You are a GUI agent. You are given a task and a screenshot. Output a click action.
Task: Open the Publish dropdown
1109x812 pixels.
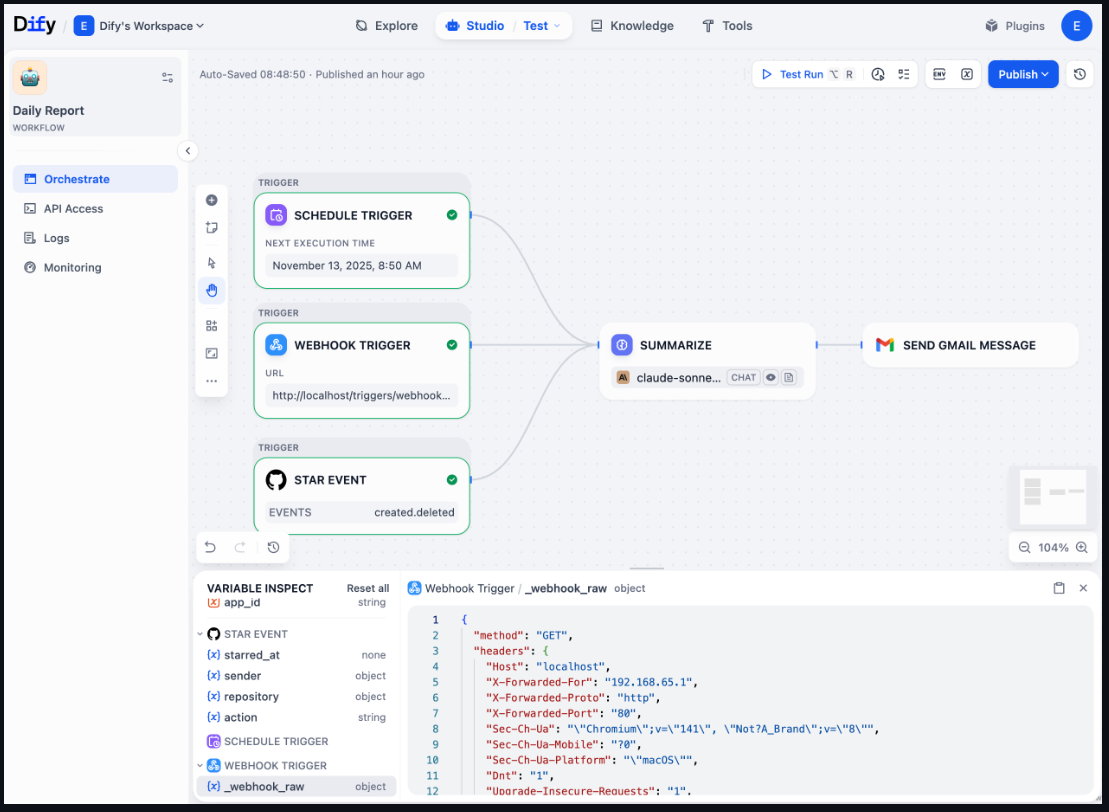tap(1022, 74)
